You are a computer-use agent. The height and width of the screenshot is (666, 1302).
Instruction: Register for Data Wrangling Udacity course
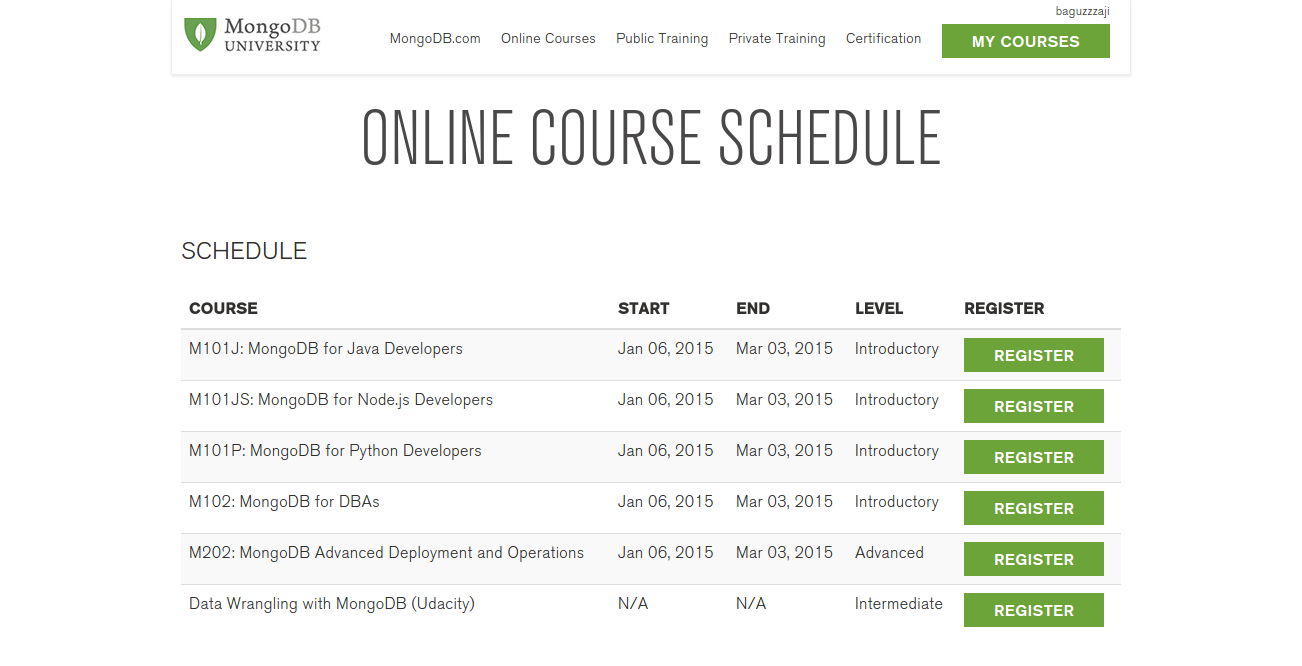pyautogui.click(x=1034, y=610)
